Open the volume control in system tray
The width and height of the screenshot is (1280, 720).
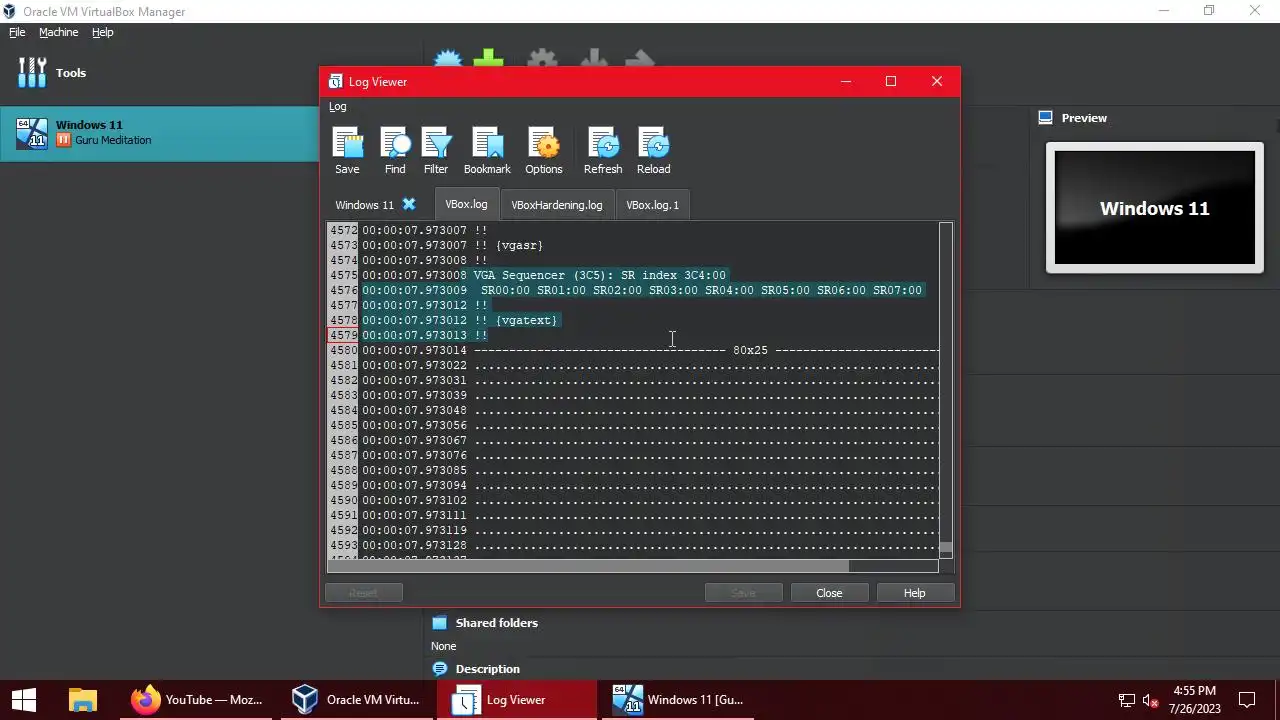coord(1150,700)
